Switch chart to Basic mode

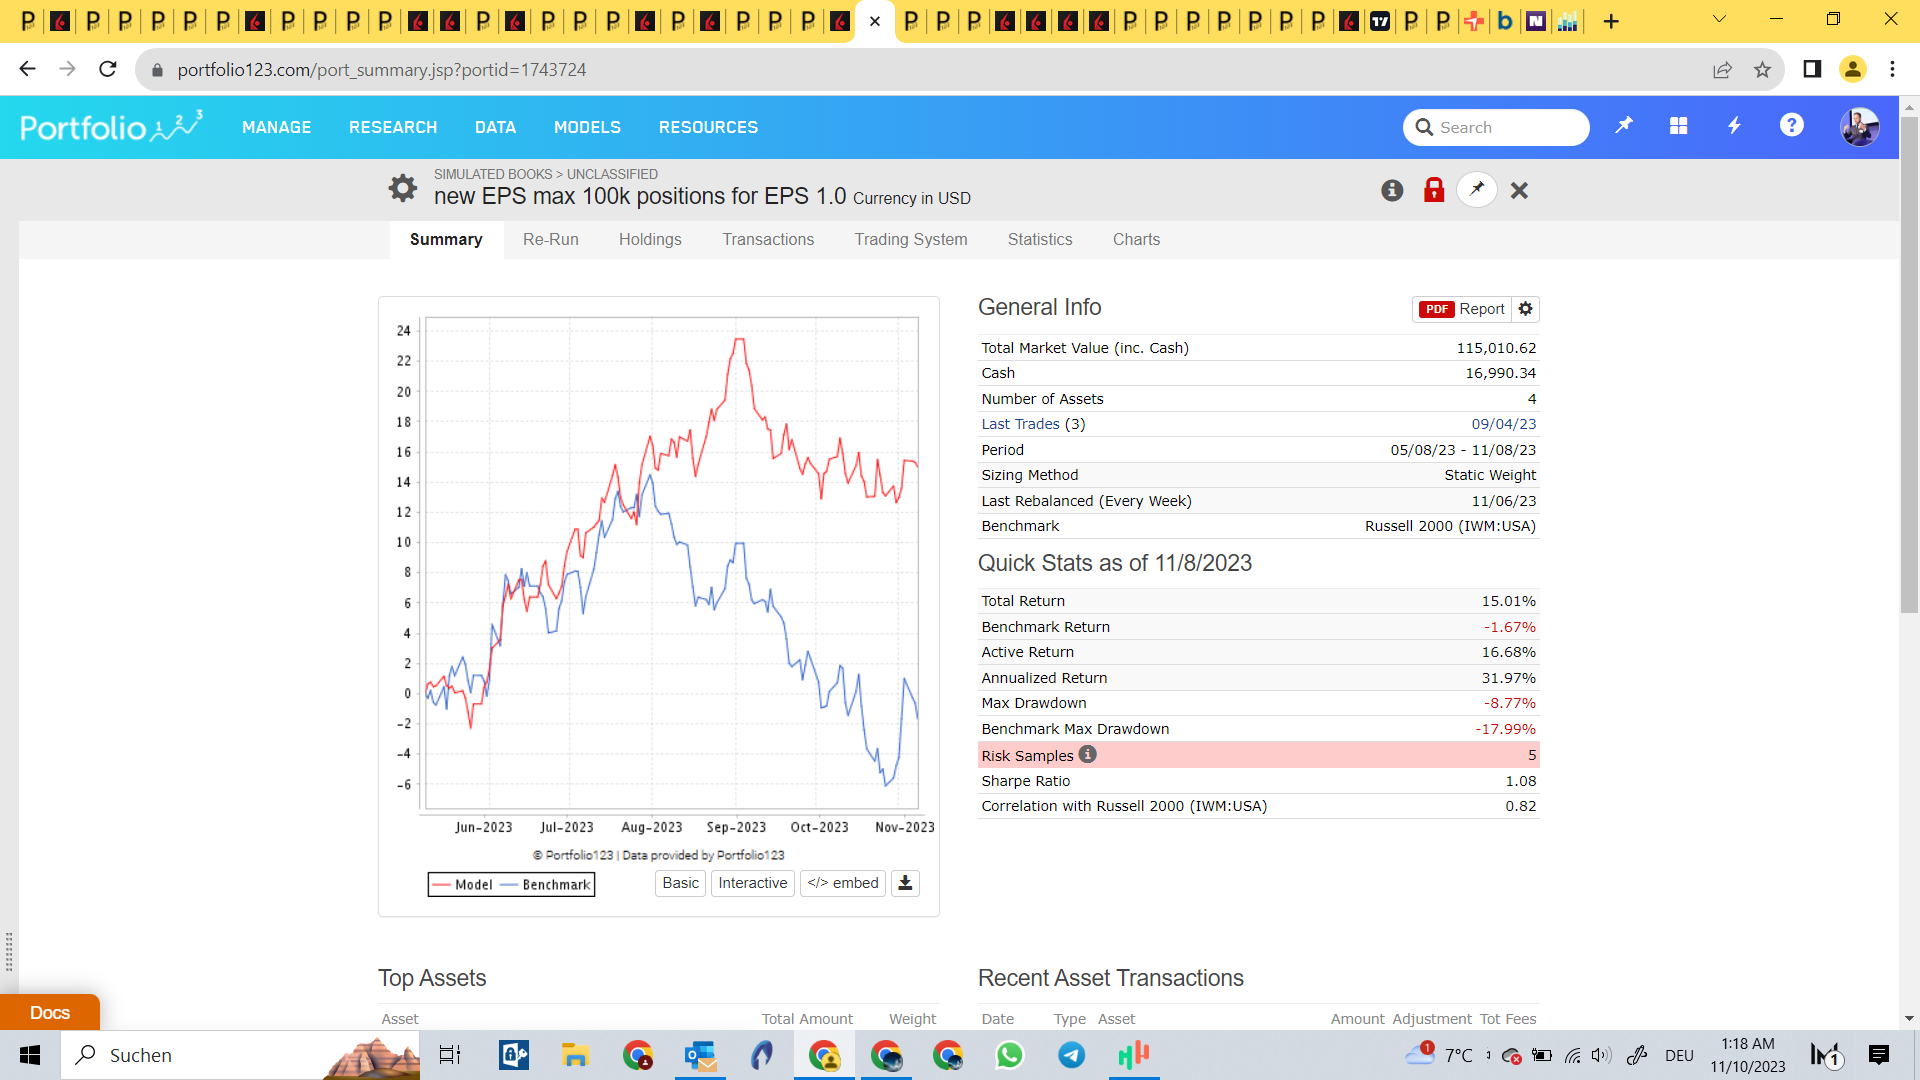click(x=680, y=883)
